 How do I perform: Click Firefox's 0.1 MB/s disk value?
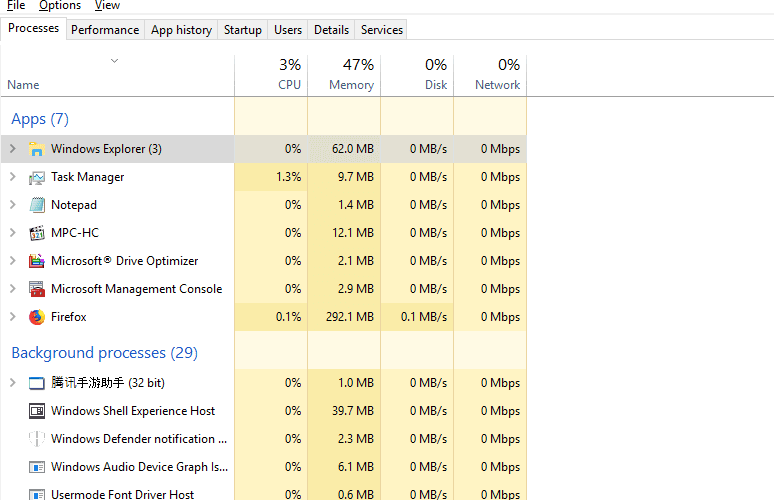point(424,317)
